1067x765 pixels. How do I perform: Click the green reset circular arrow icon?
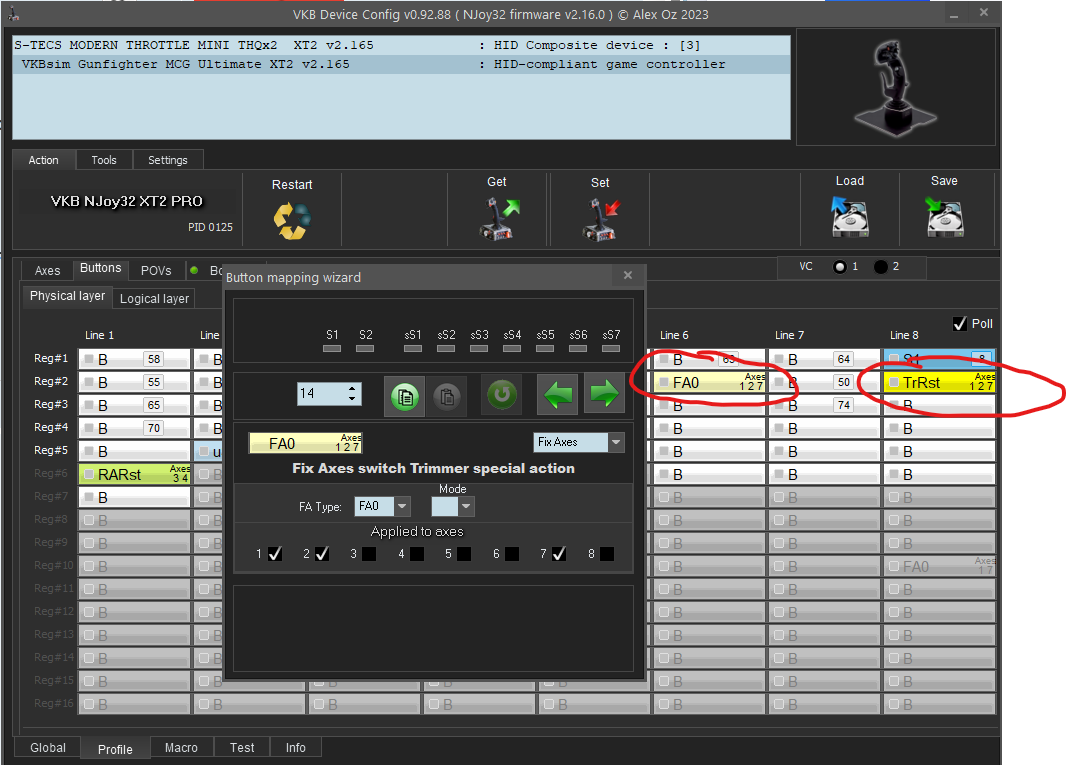pos(502,395)
